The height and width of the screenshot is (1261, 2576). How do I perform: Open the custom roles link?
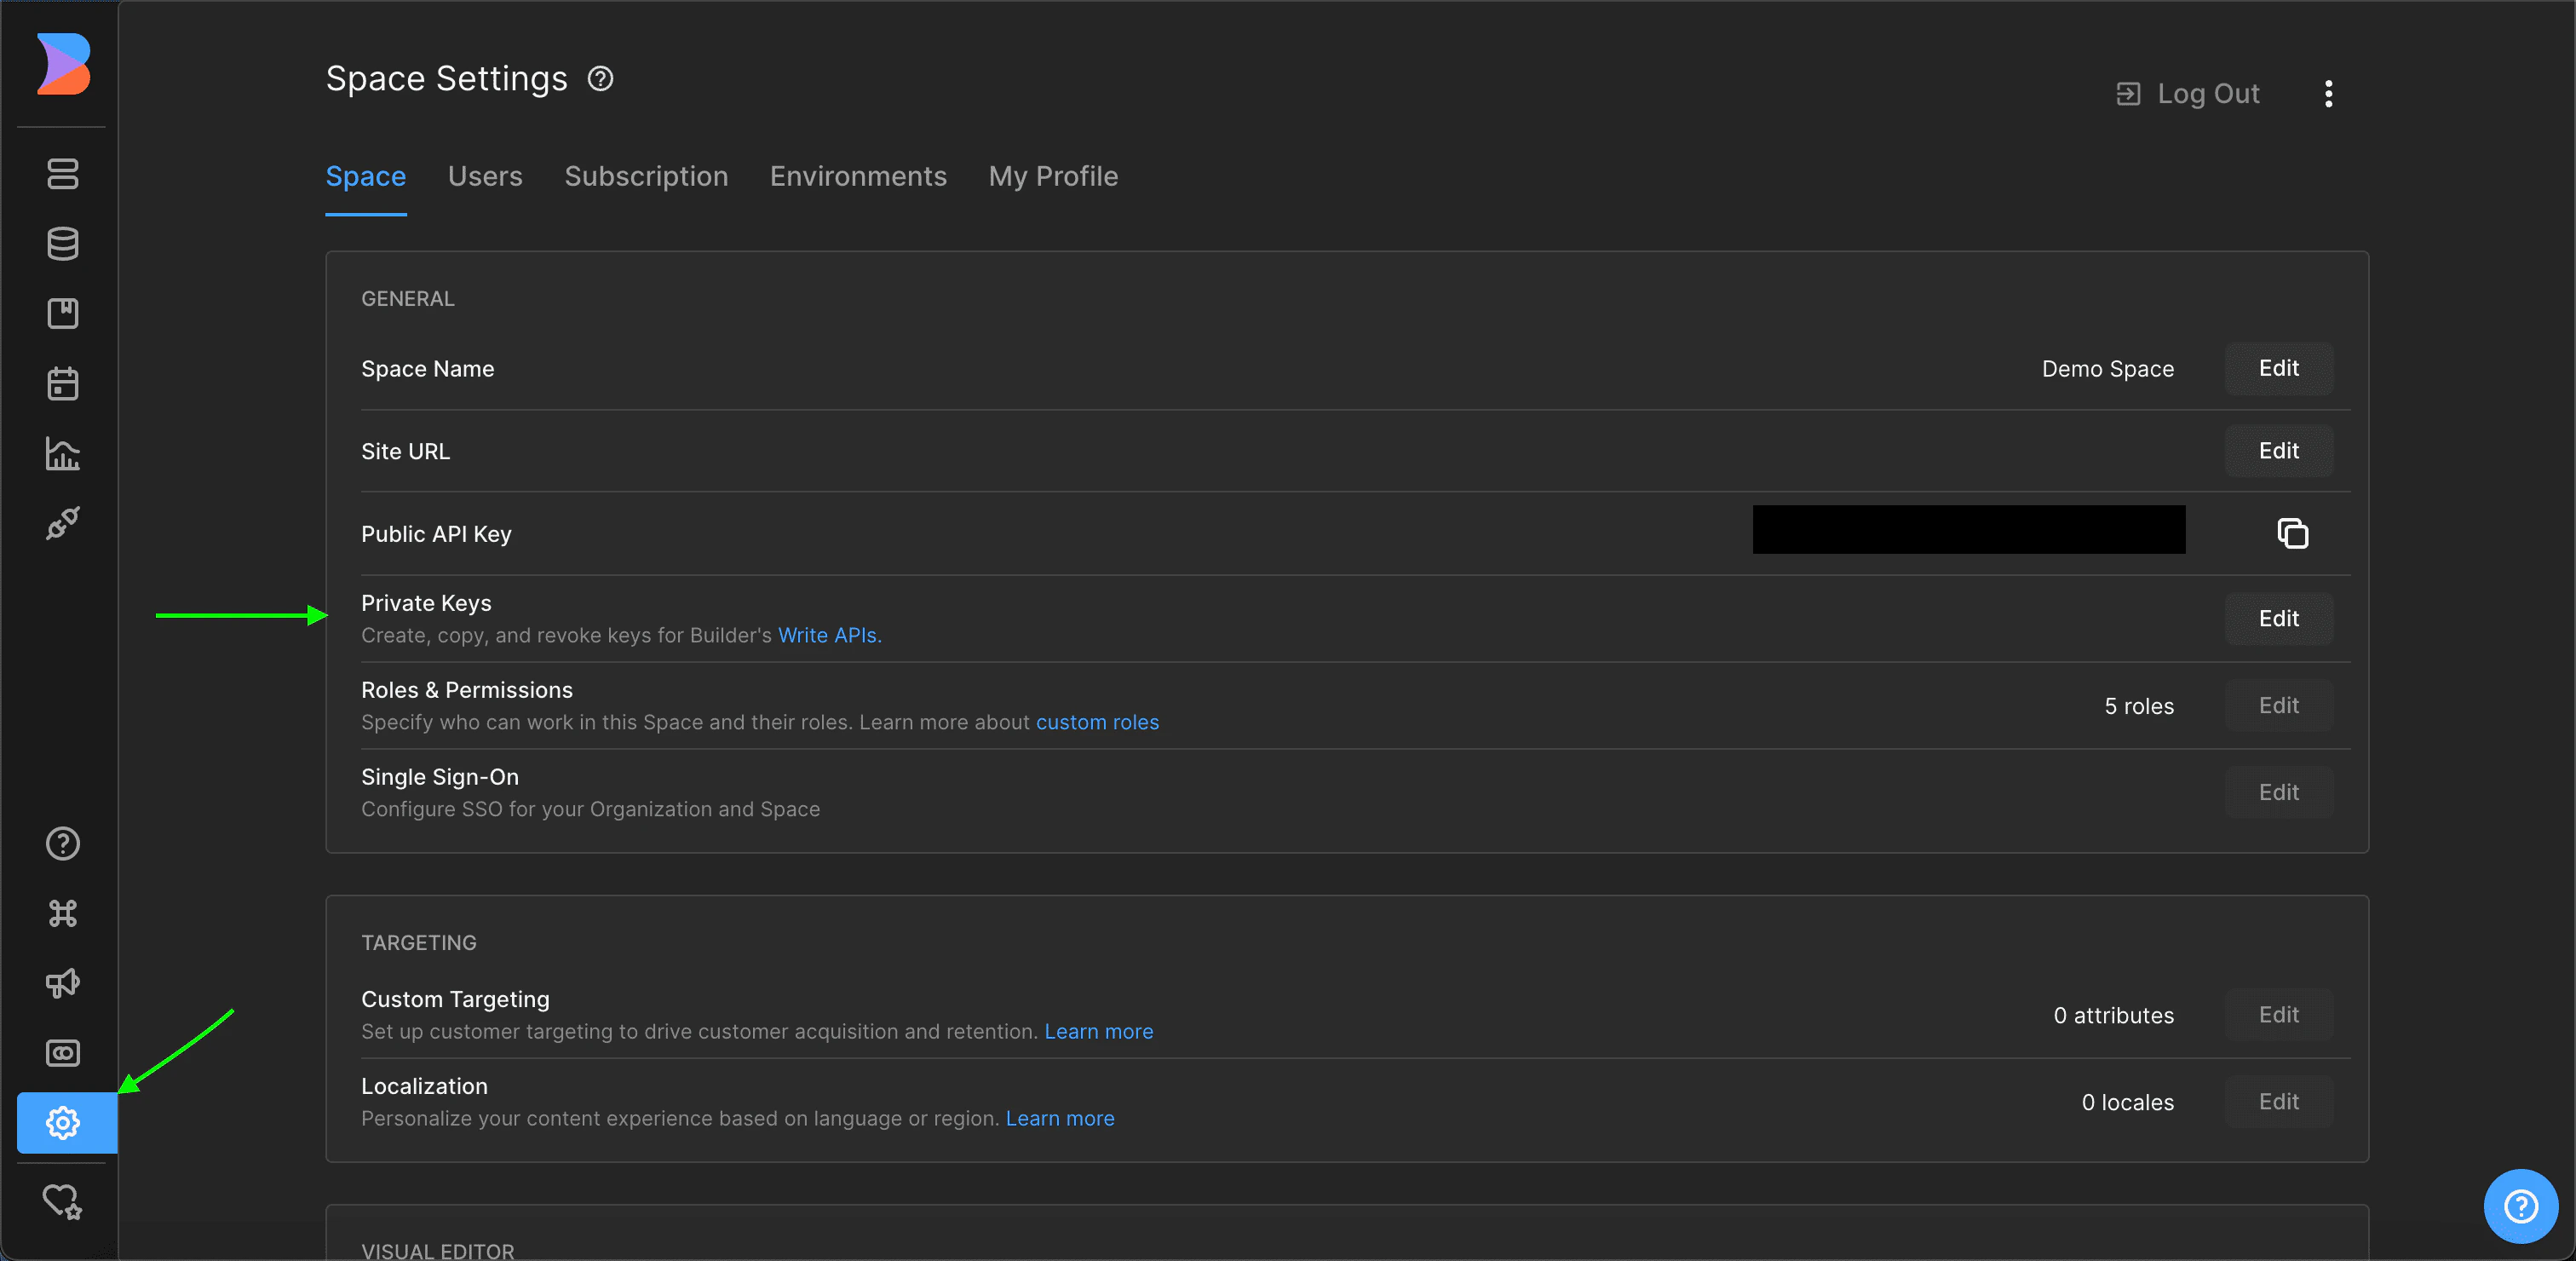[1097, 723]
